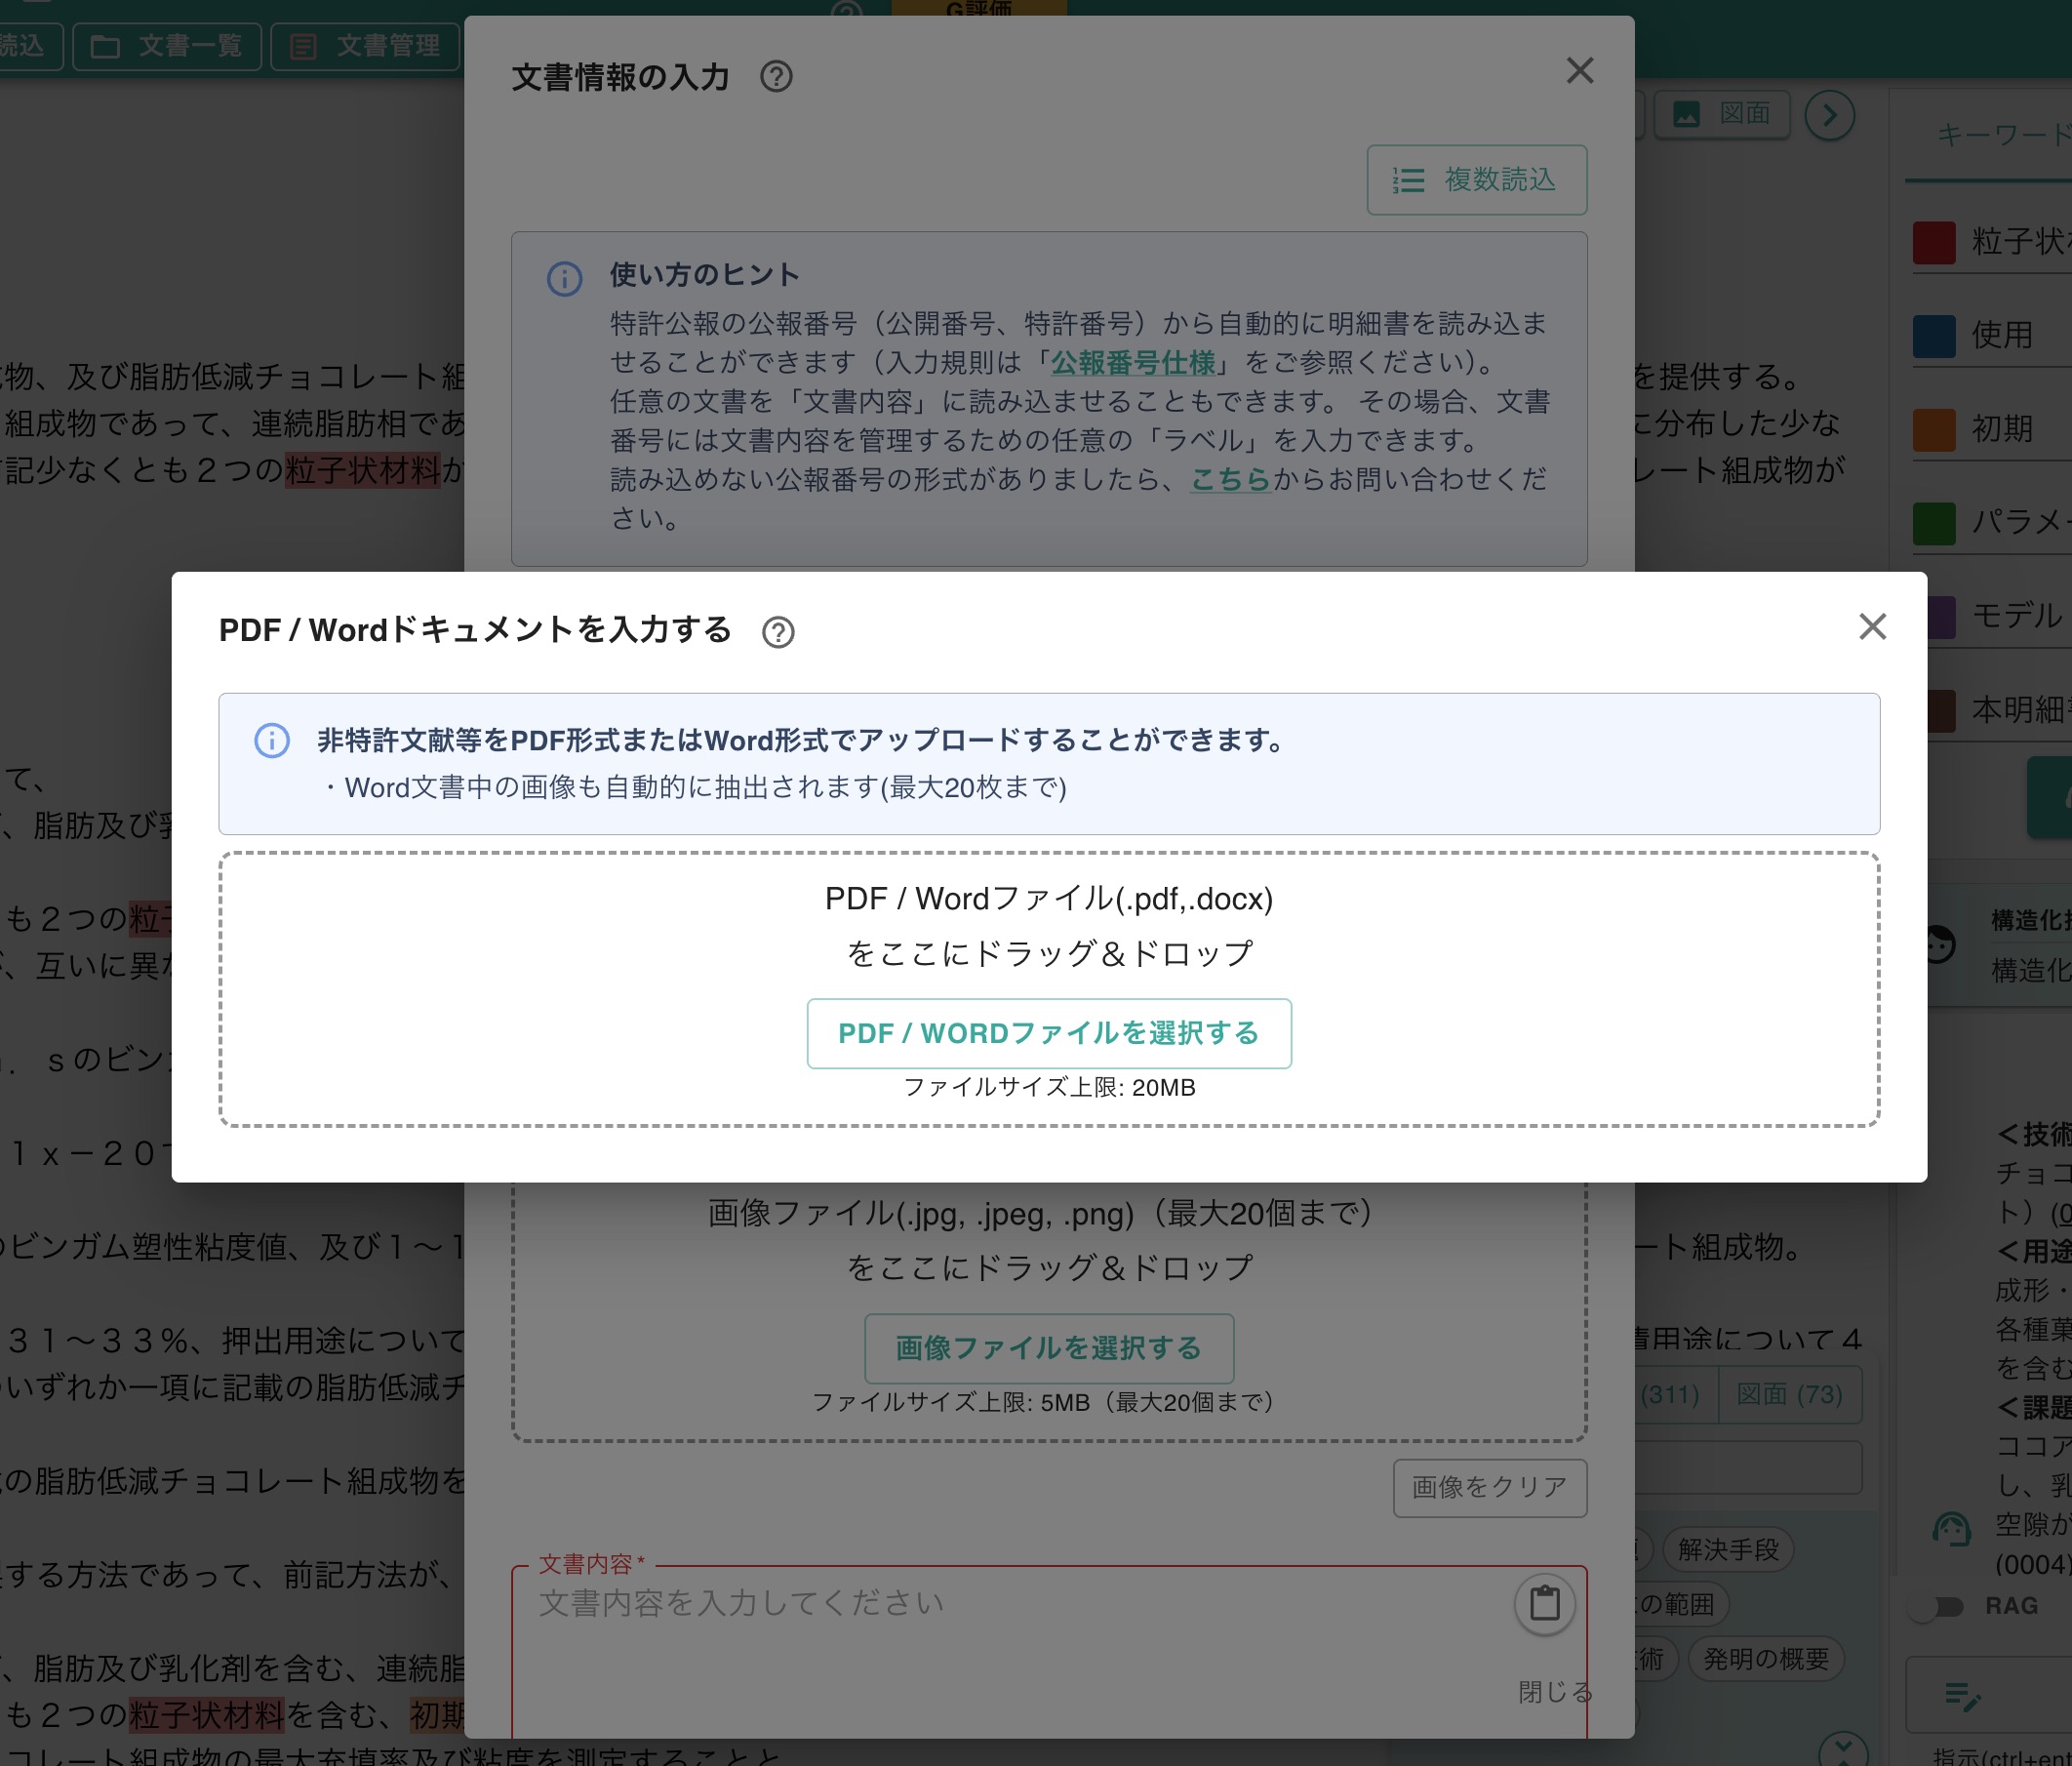Viewport: 2072px width, 1766px height.
Task: Click the face avatar icon beside 構造化
Action: click(x=1940, y=944)
